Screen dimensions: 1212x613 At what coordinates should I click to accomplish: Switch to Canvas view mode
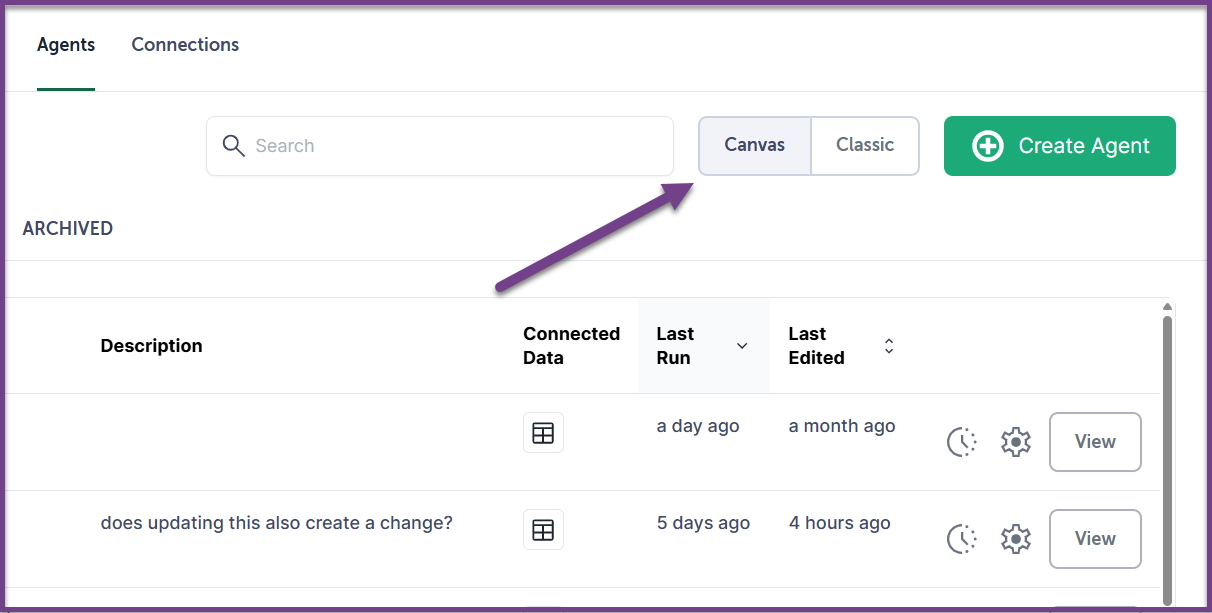[755, 145]
